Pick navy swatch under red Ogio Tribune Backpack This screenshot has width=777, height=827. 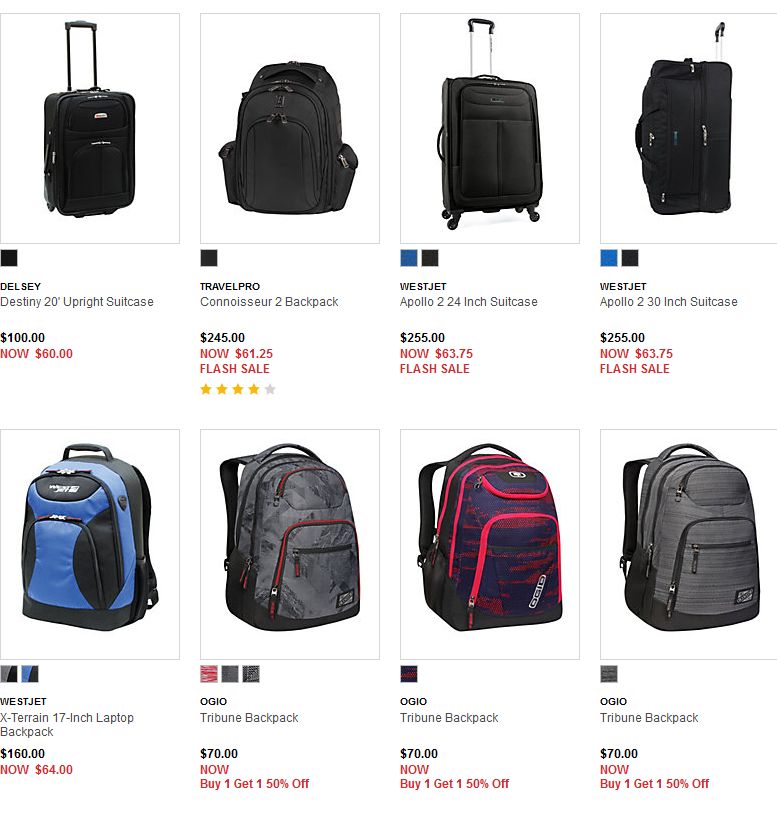coord(409,674)
